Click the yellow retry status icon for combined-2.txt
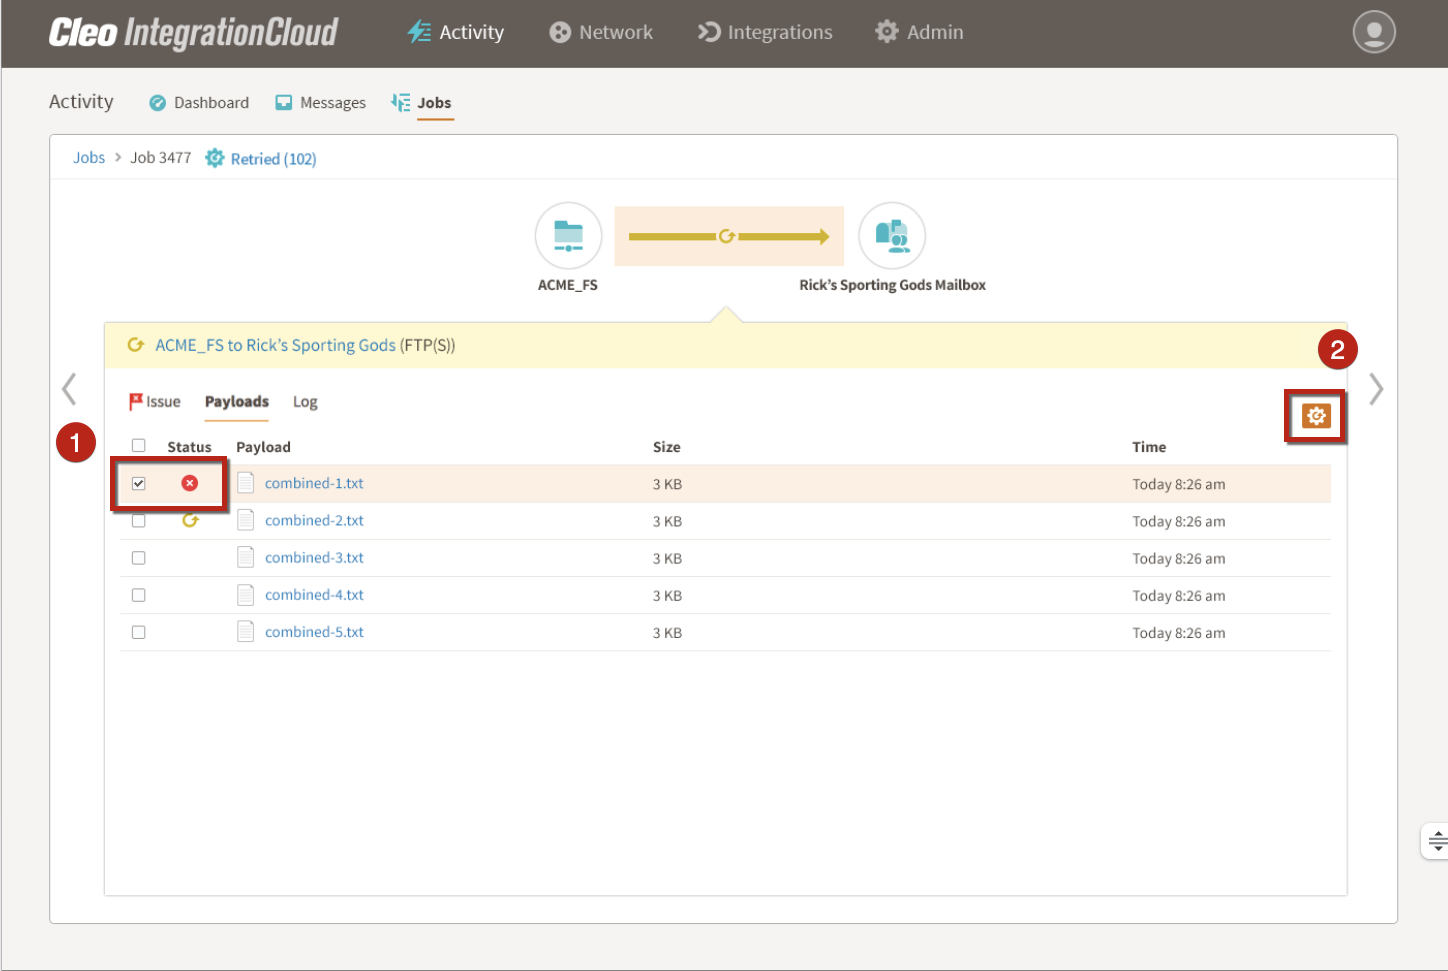1448x971 pixels. coord(190,520)
